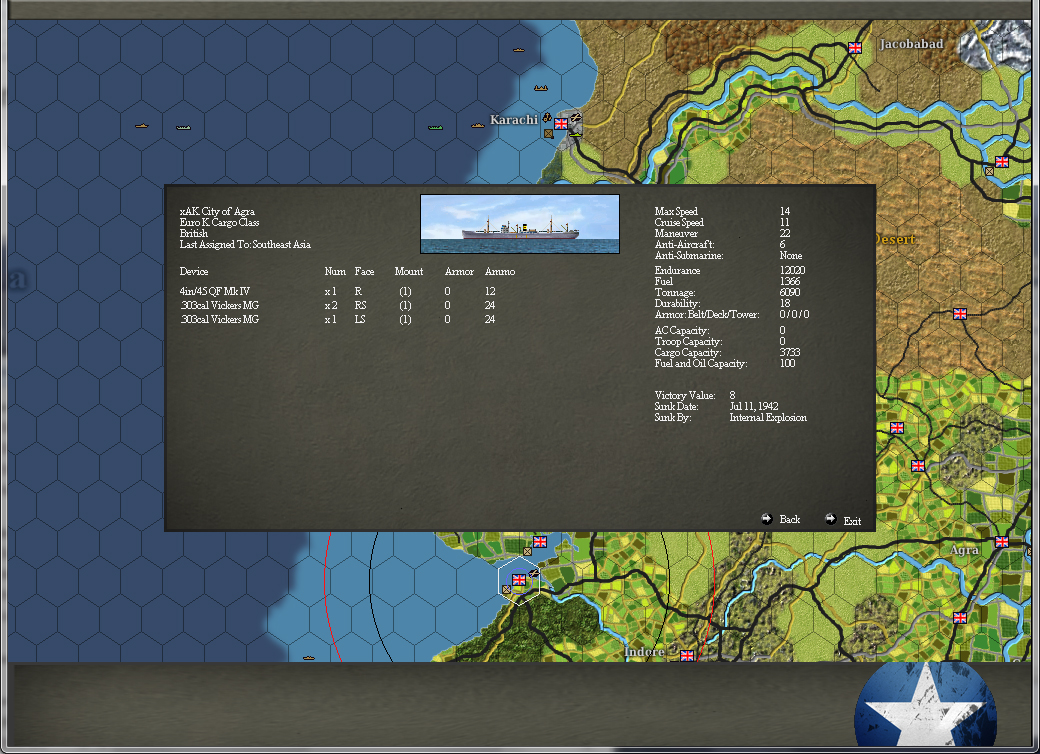Click the Armor Belt/Deck/Tower entry
This screenshot has width=1040, height=754.
[x=732, y=314]
